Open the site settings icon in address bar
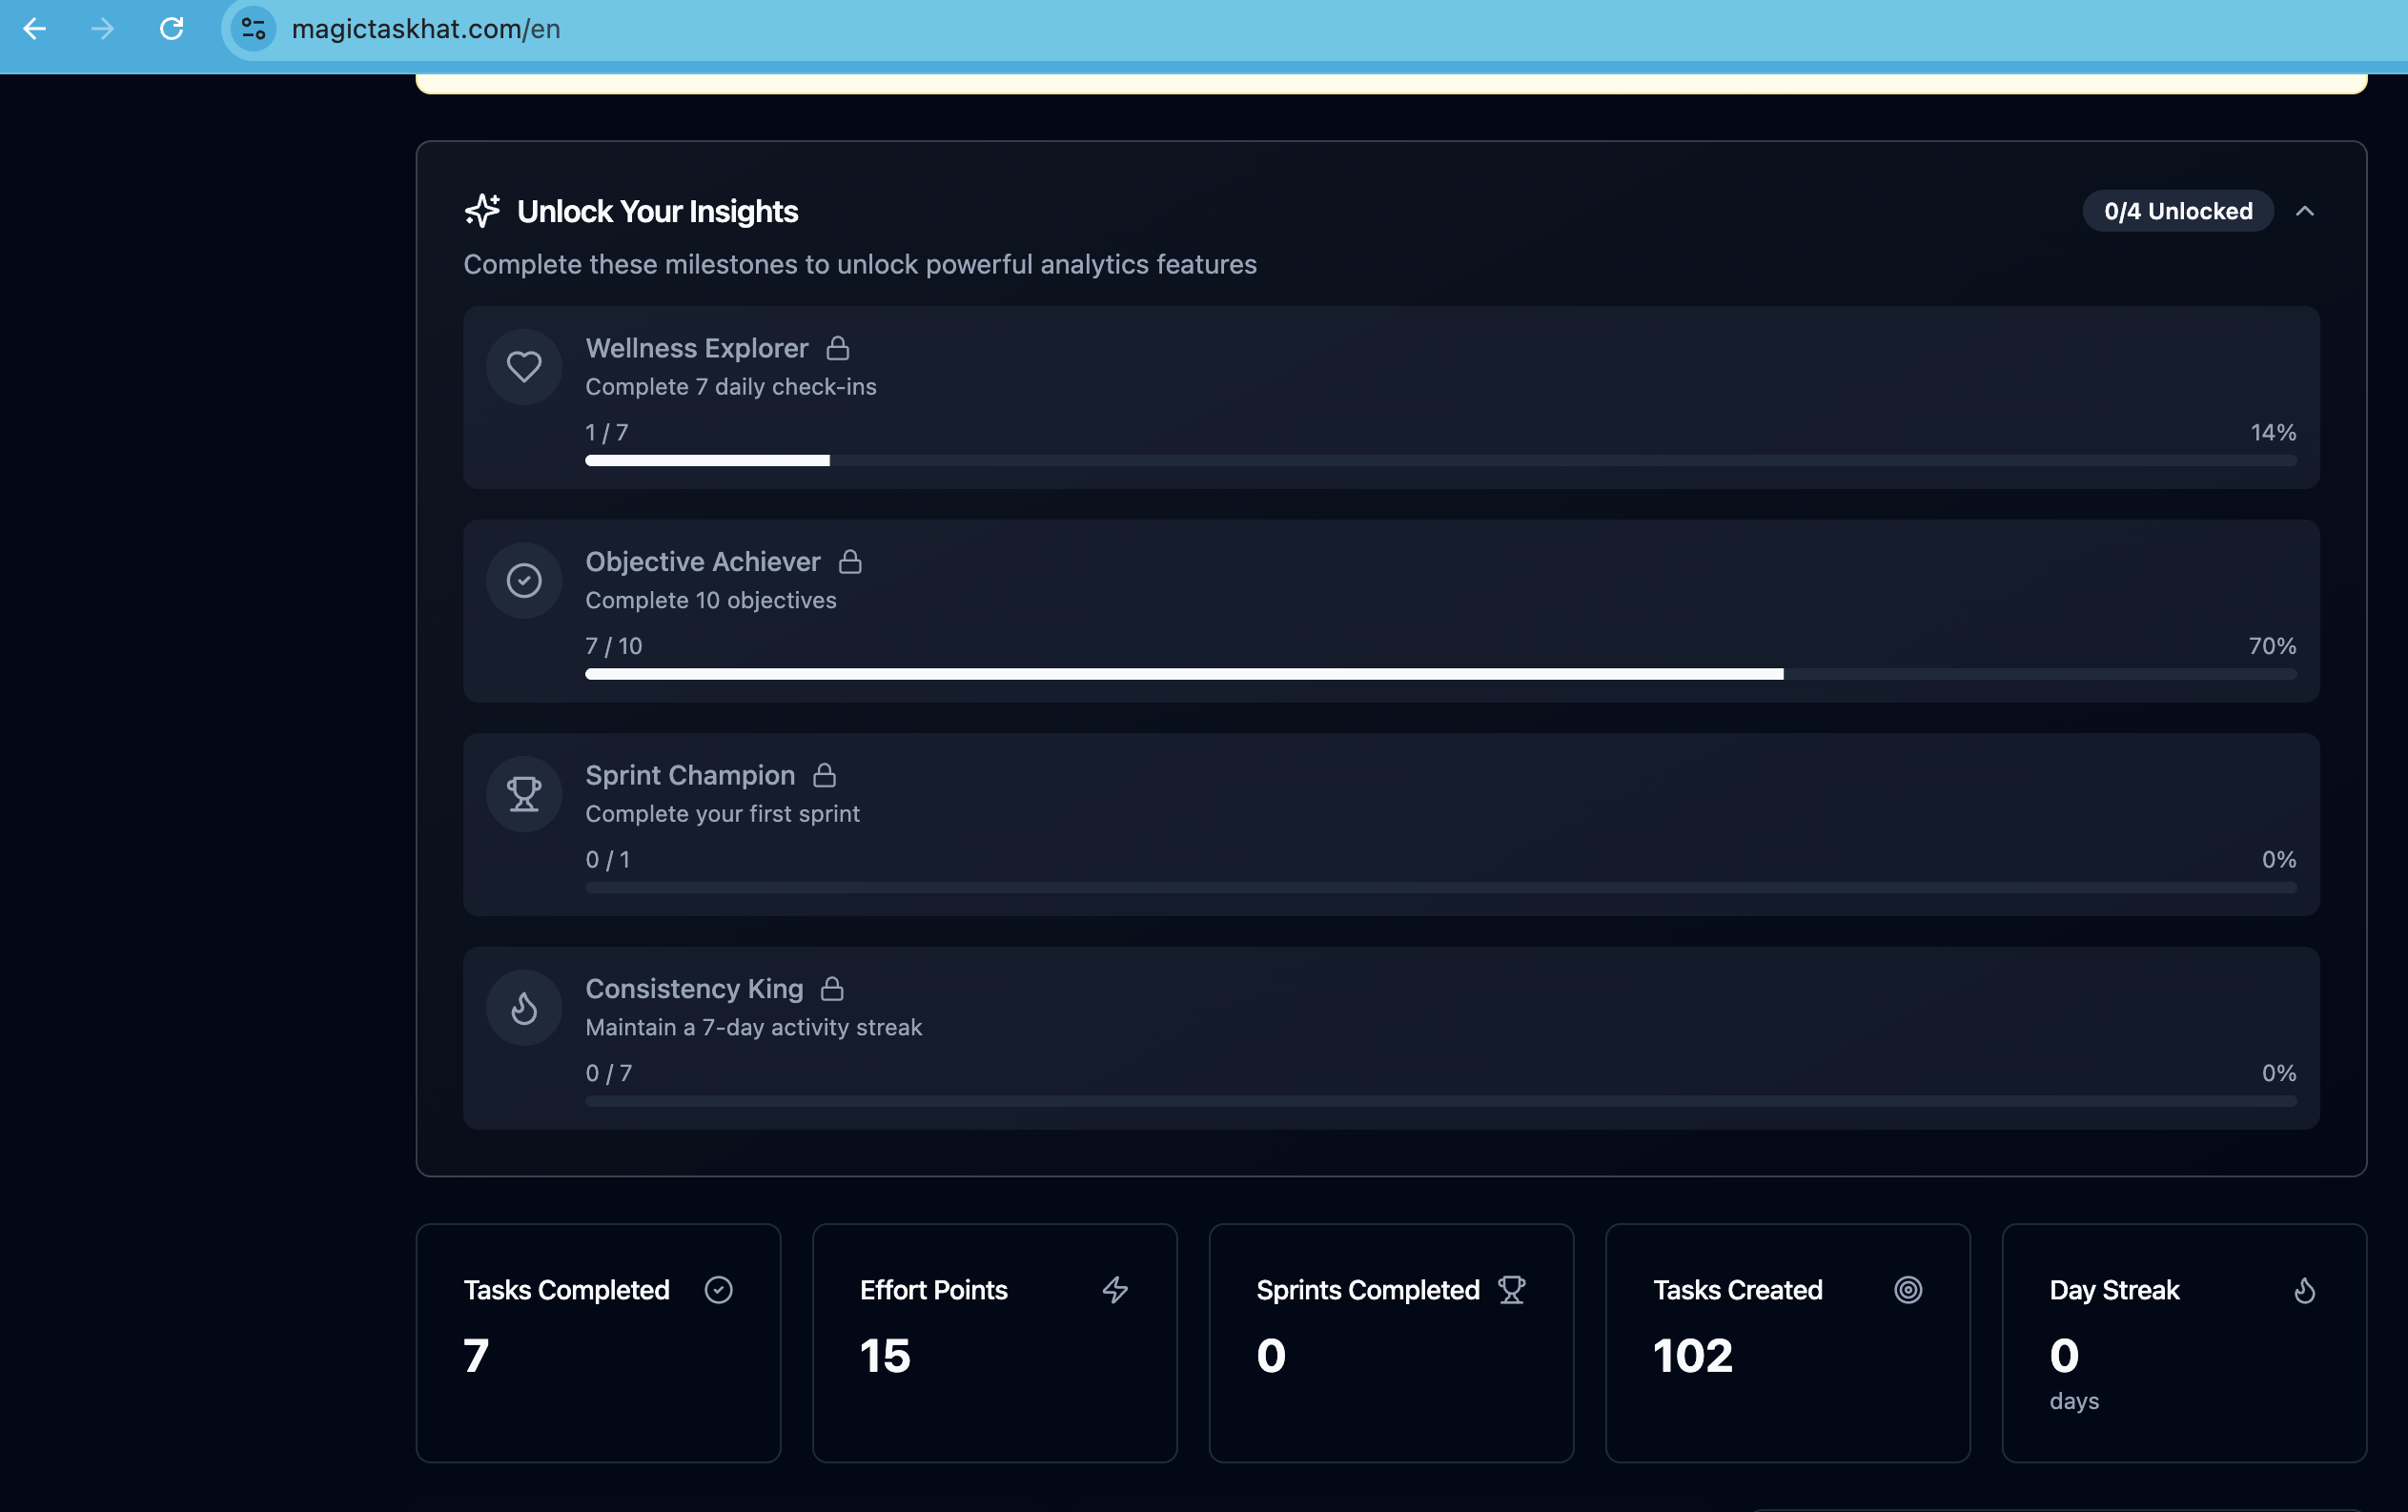Screen dimensions: 2408x1512 pyautogui.click(x=254, y=29)
